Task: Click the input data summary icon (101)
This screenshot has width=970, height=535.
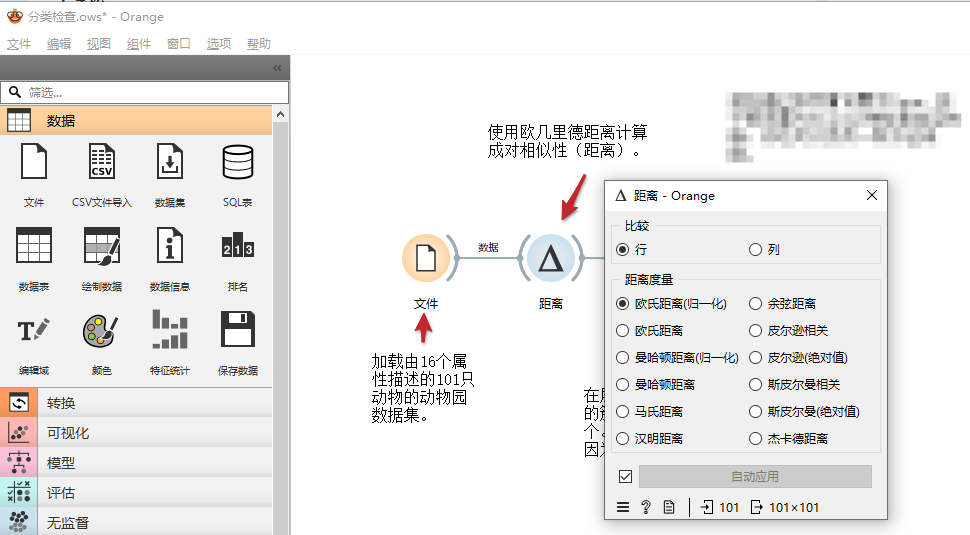Action: [x=706, y=507]
